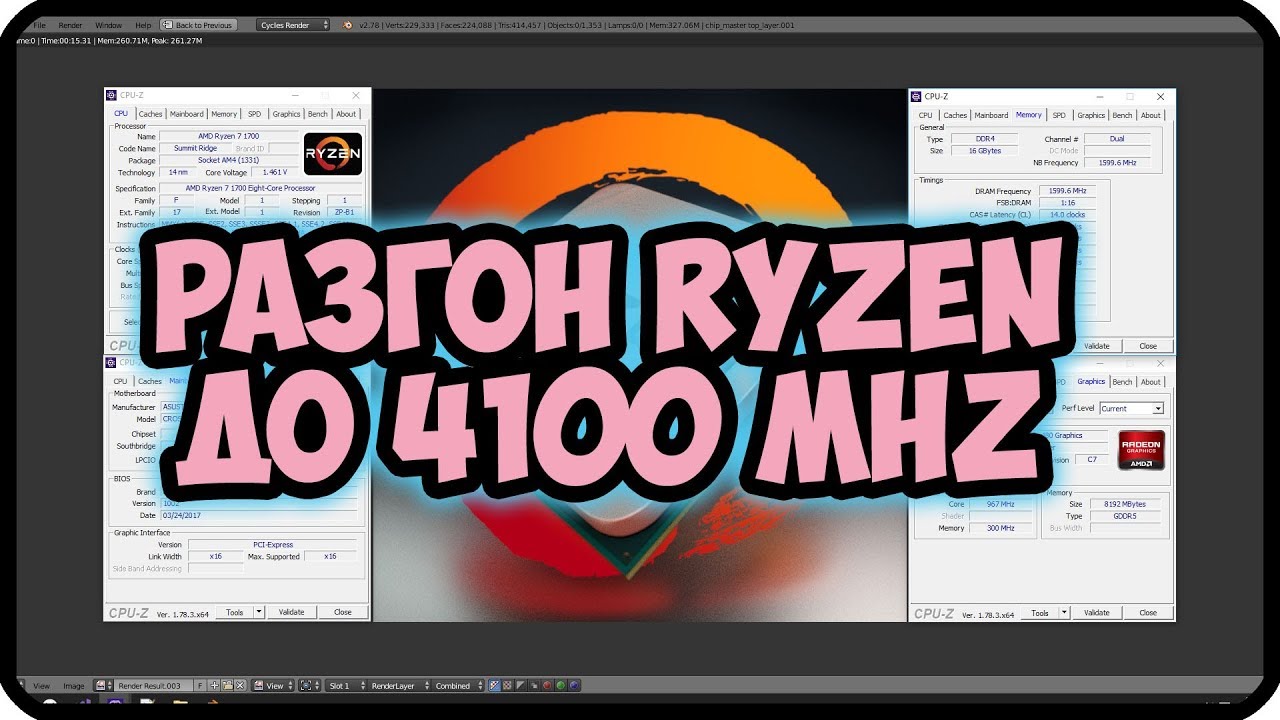Click Close in top-right CPU-Z window
This screenshot has width=1280, height=720.
[1148, 346]
